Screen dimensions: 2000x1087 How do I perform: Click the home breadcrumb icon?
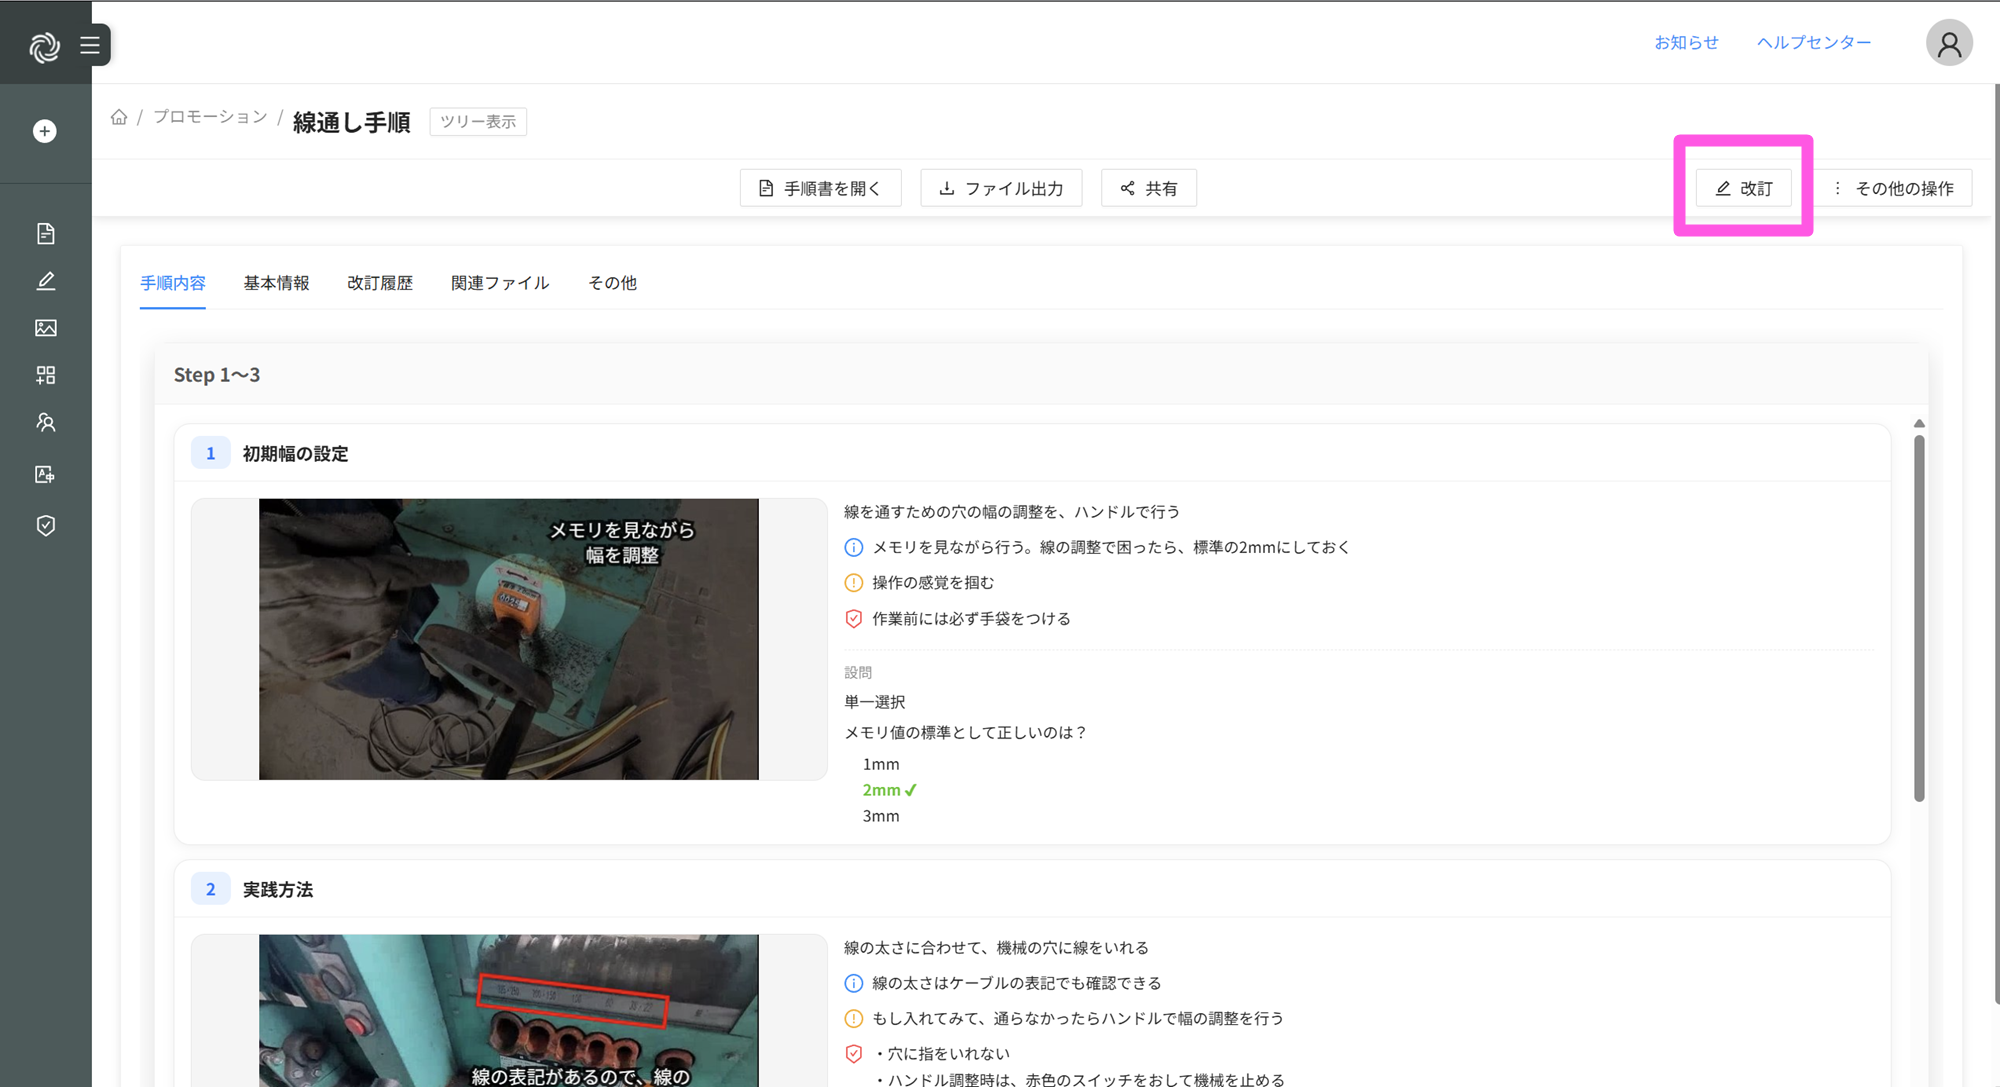coord(119,117)
